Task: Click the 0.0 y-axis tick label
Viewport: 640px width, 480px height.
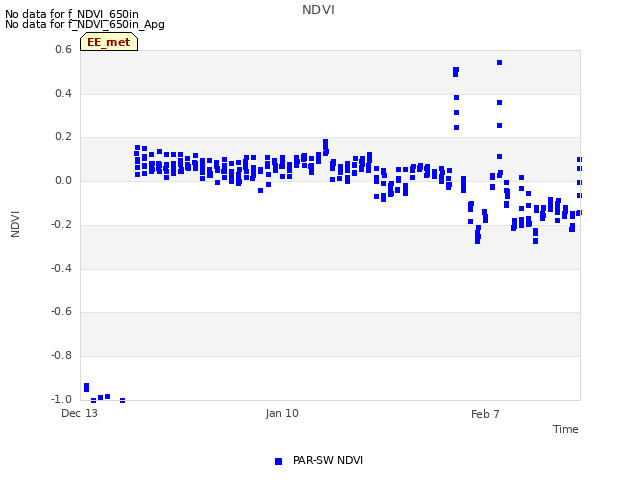Action: 63,180
